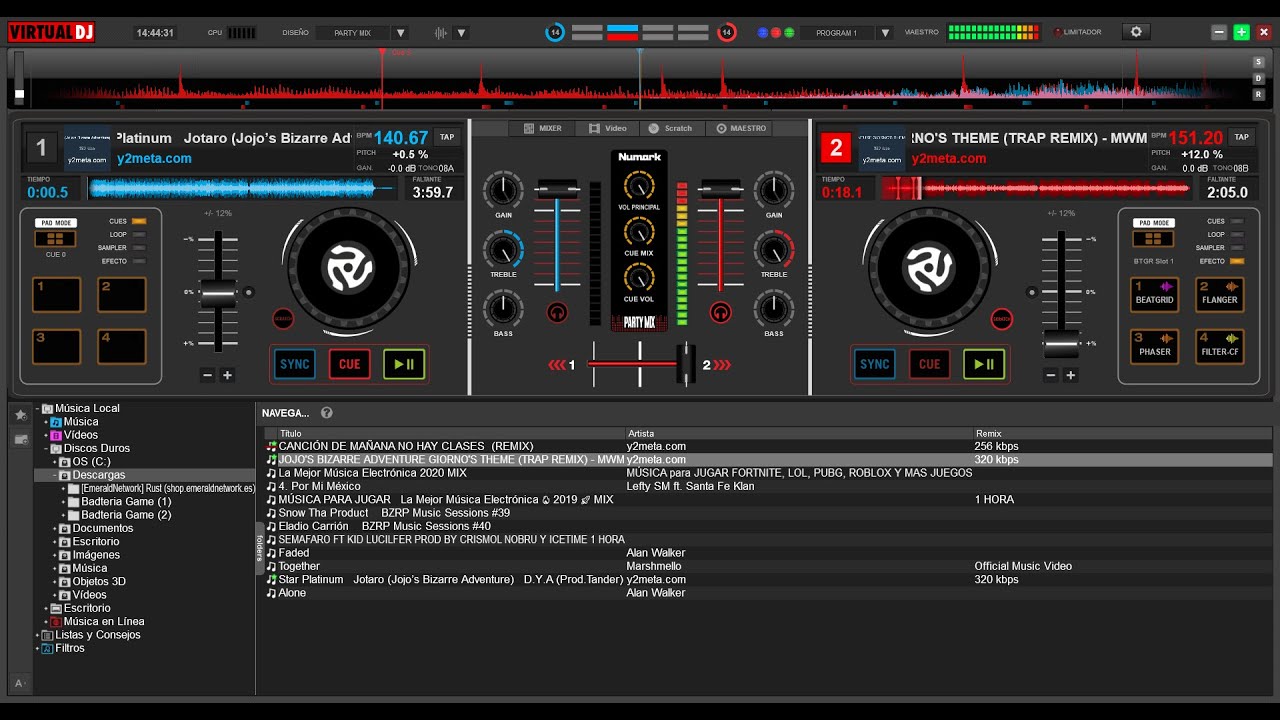This screenshot has height=720, width=1280.
Task: Click the pitch minus button on deck 2
Action: 1051,375
